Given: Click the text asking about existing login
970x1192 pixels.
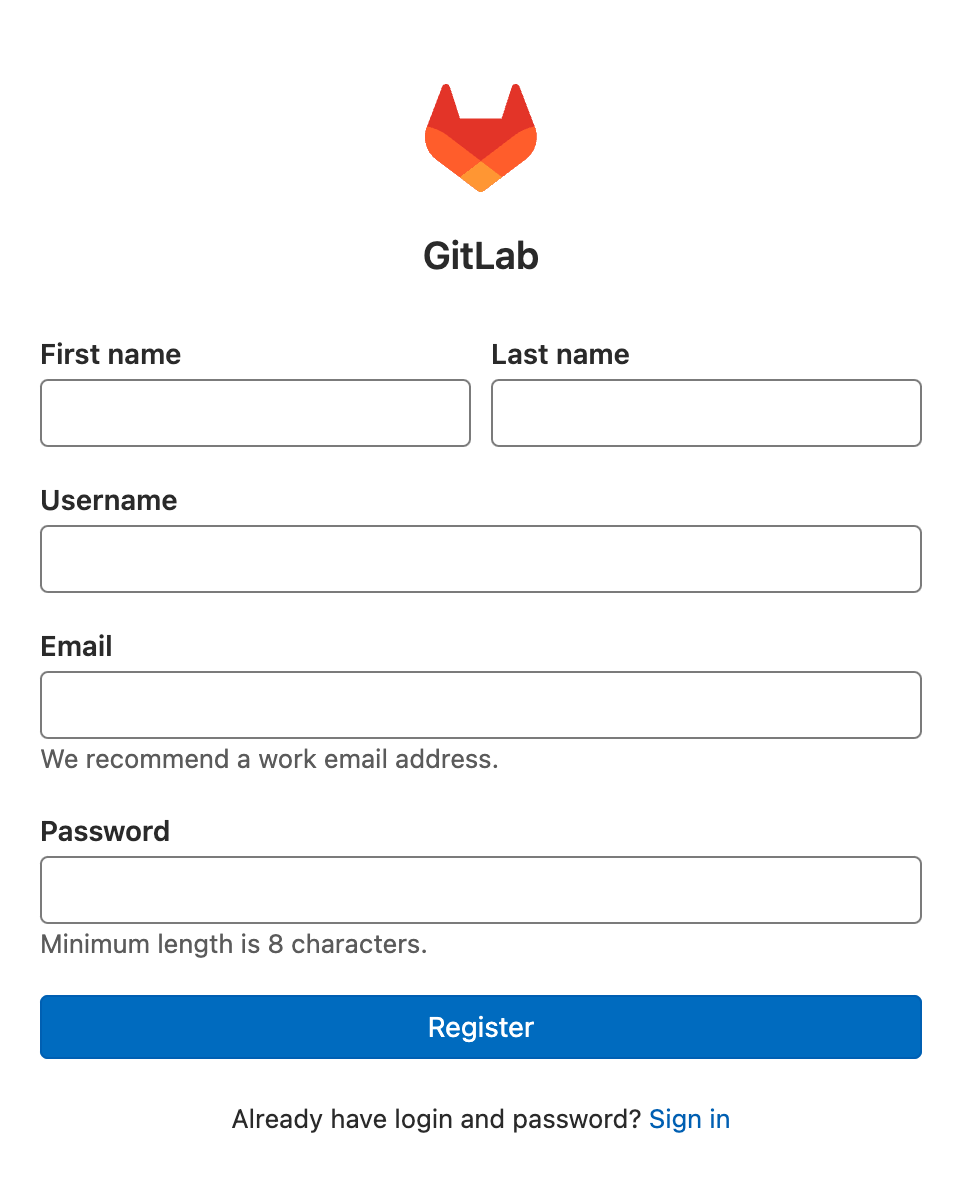Looking at the screenshot, I should coord(435,1119).
